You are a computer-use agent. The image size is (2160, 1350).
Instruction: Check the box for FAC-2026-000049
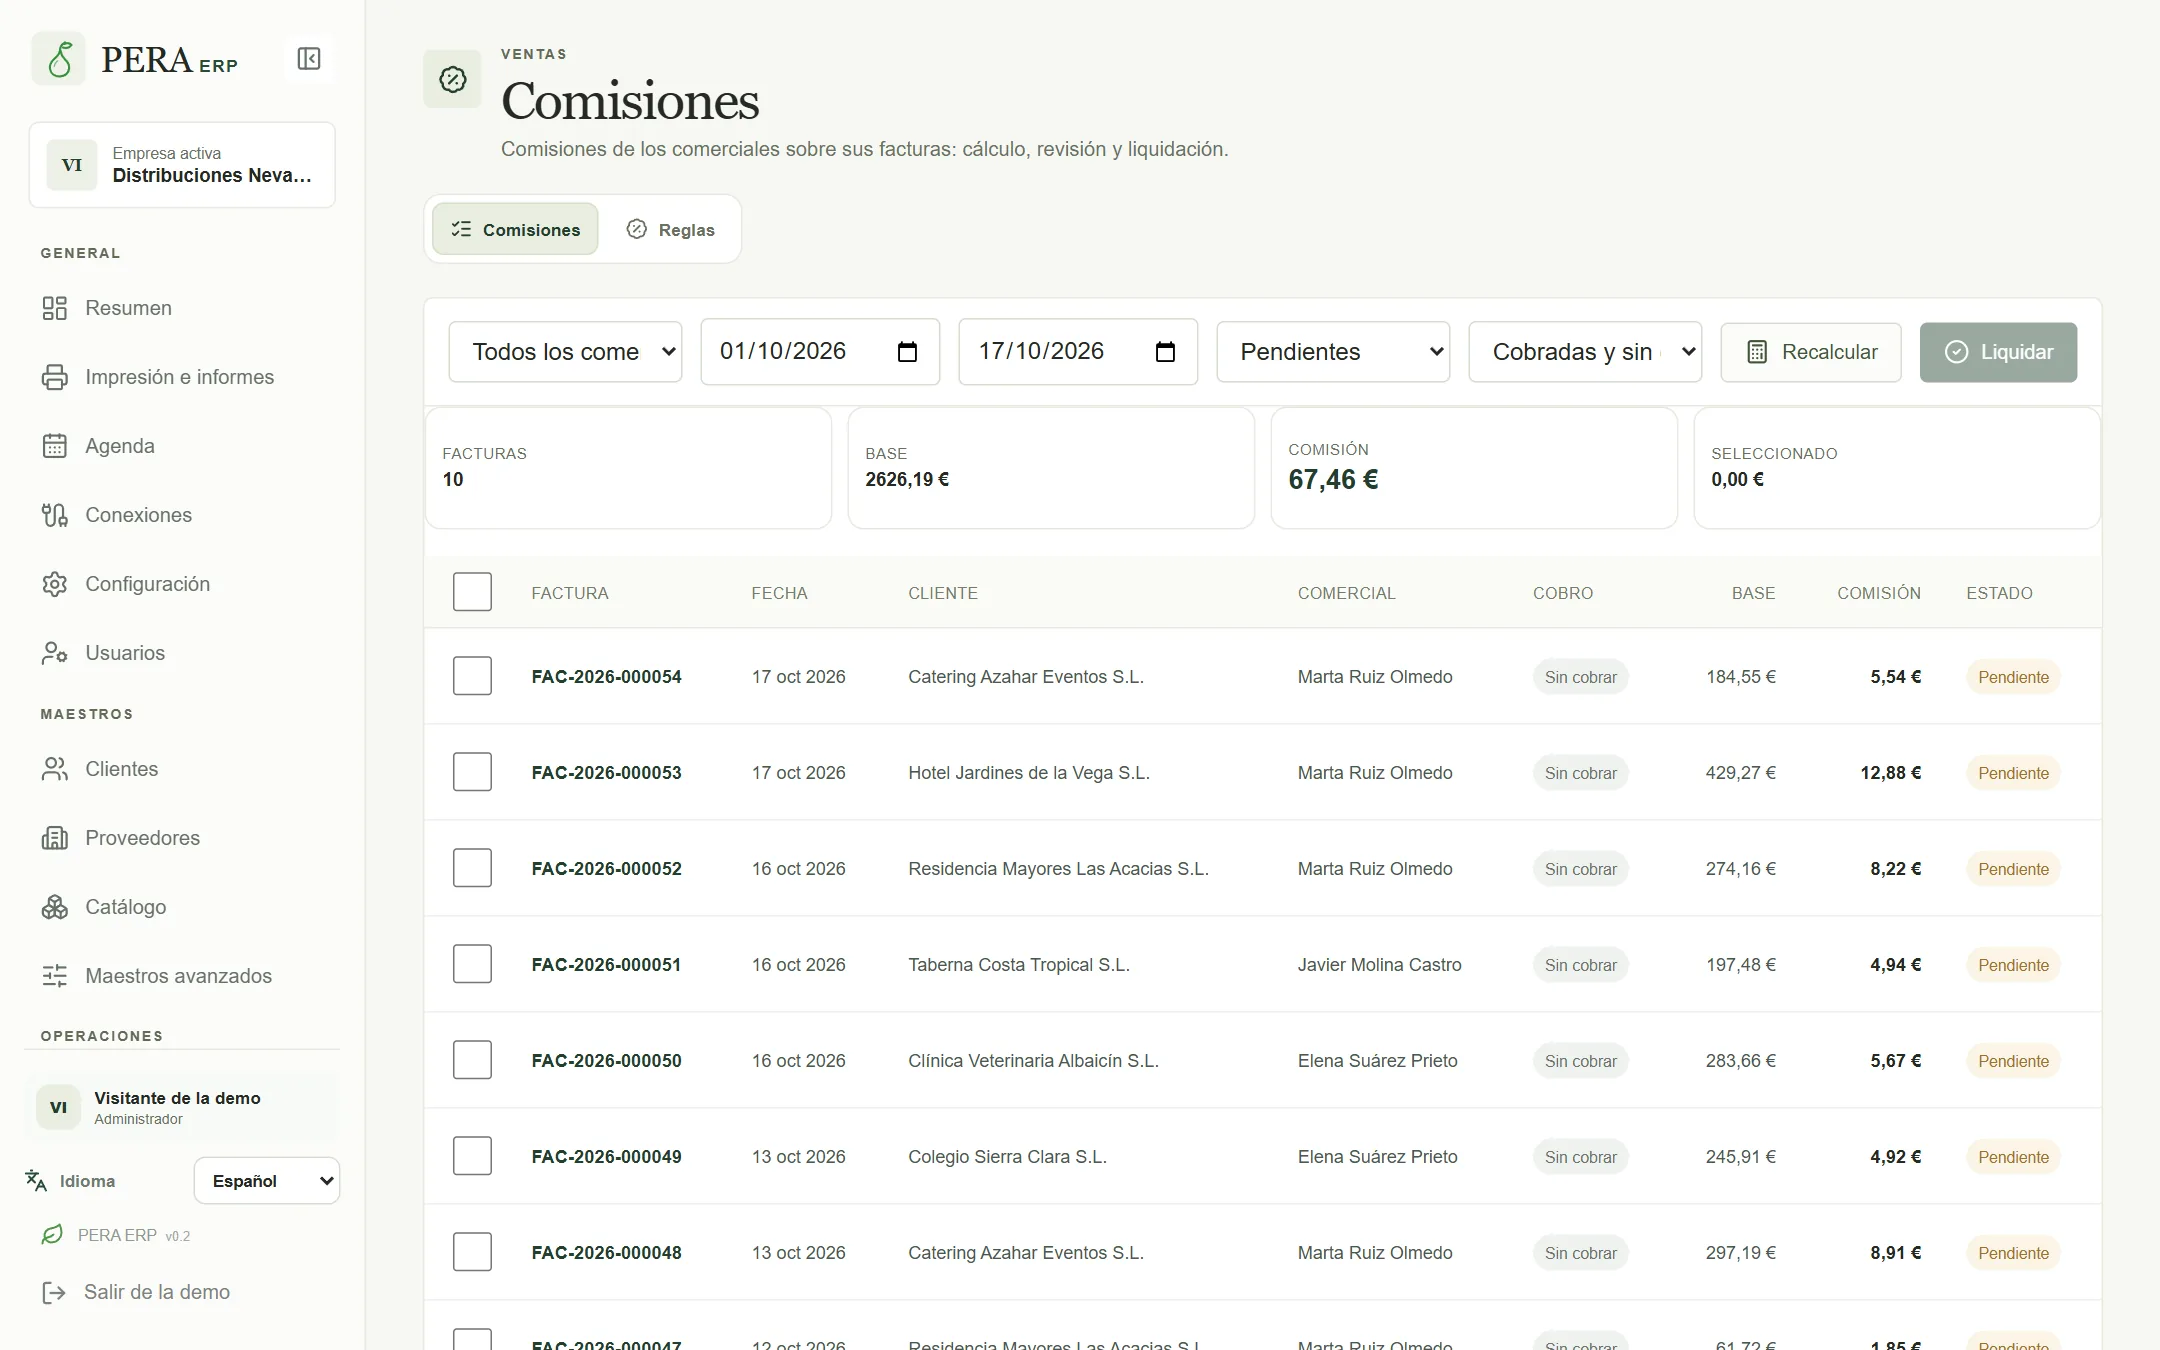click(x=472, y=1156)
